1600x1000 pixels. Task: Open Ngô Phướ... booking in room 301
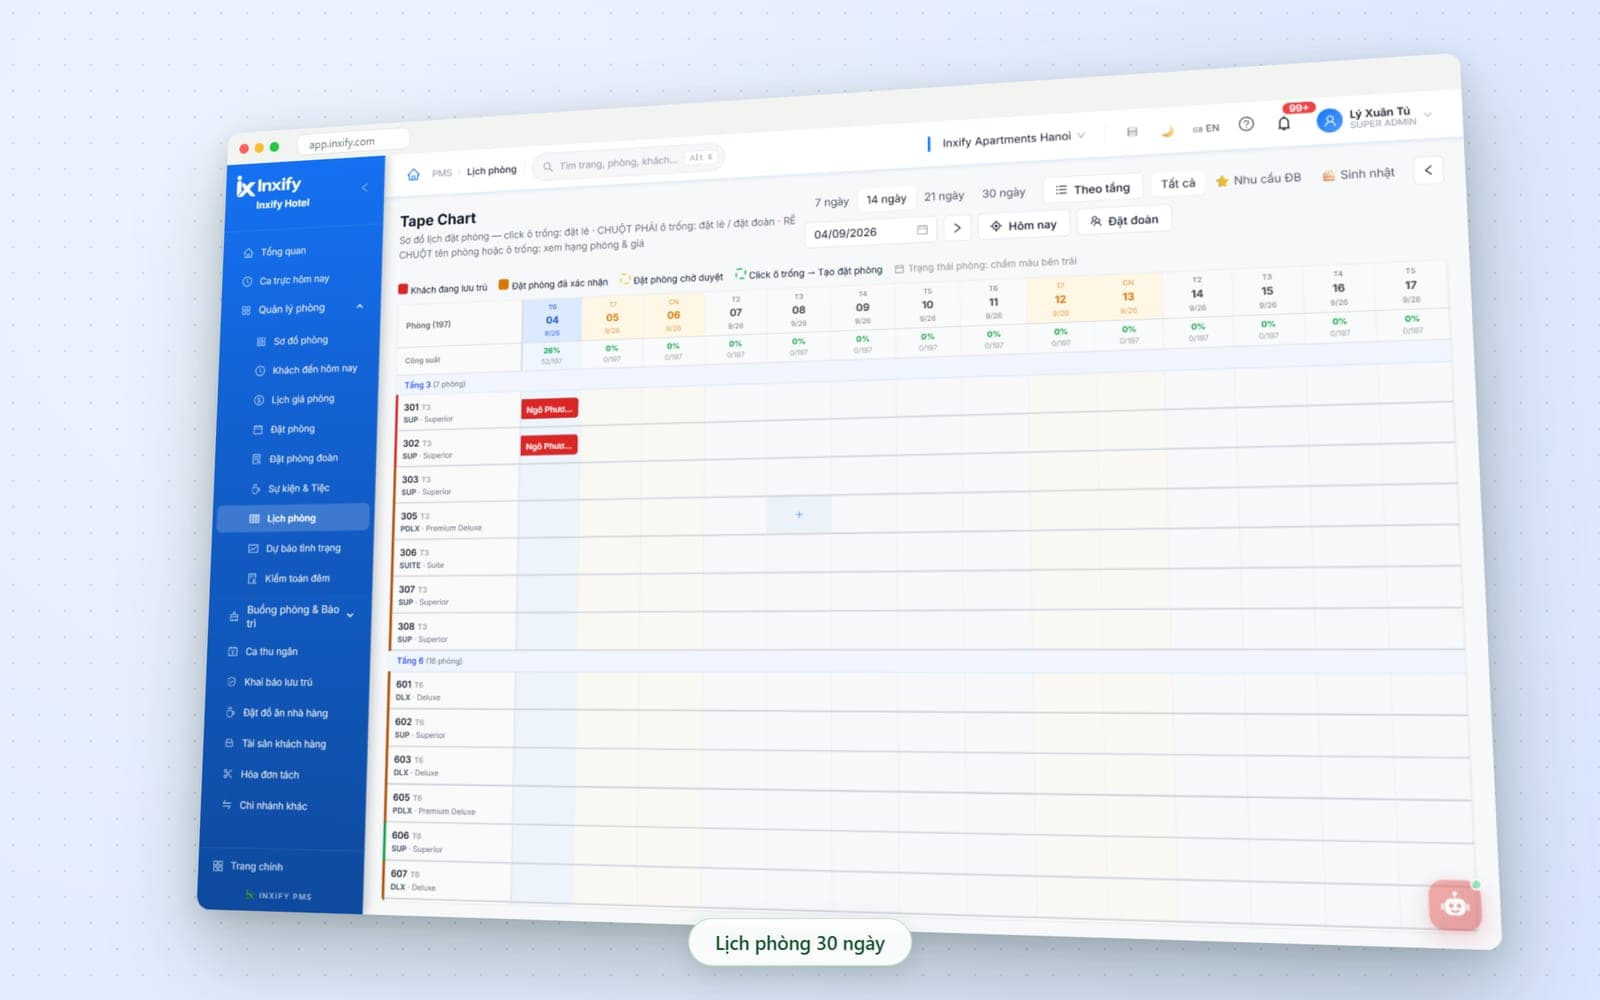coord(549,409)
